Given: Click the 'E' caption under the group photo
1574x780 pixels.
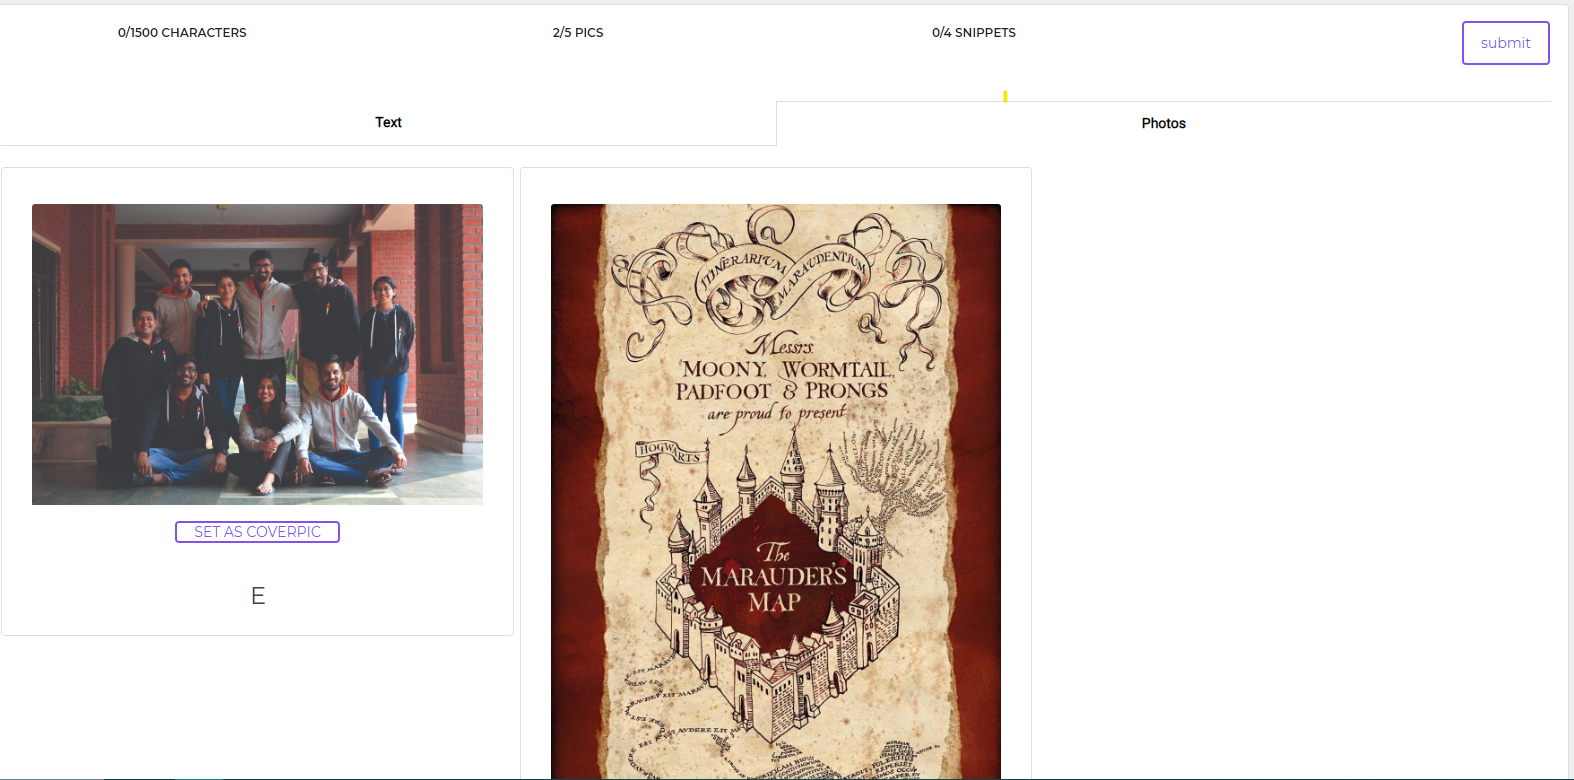Looking at the screenshot, I should click(258, 596).
